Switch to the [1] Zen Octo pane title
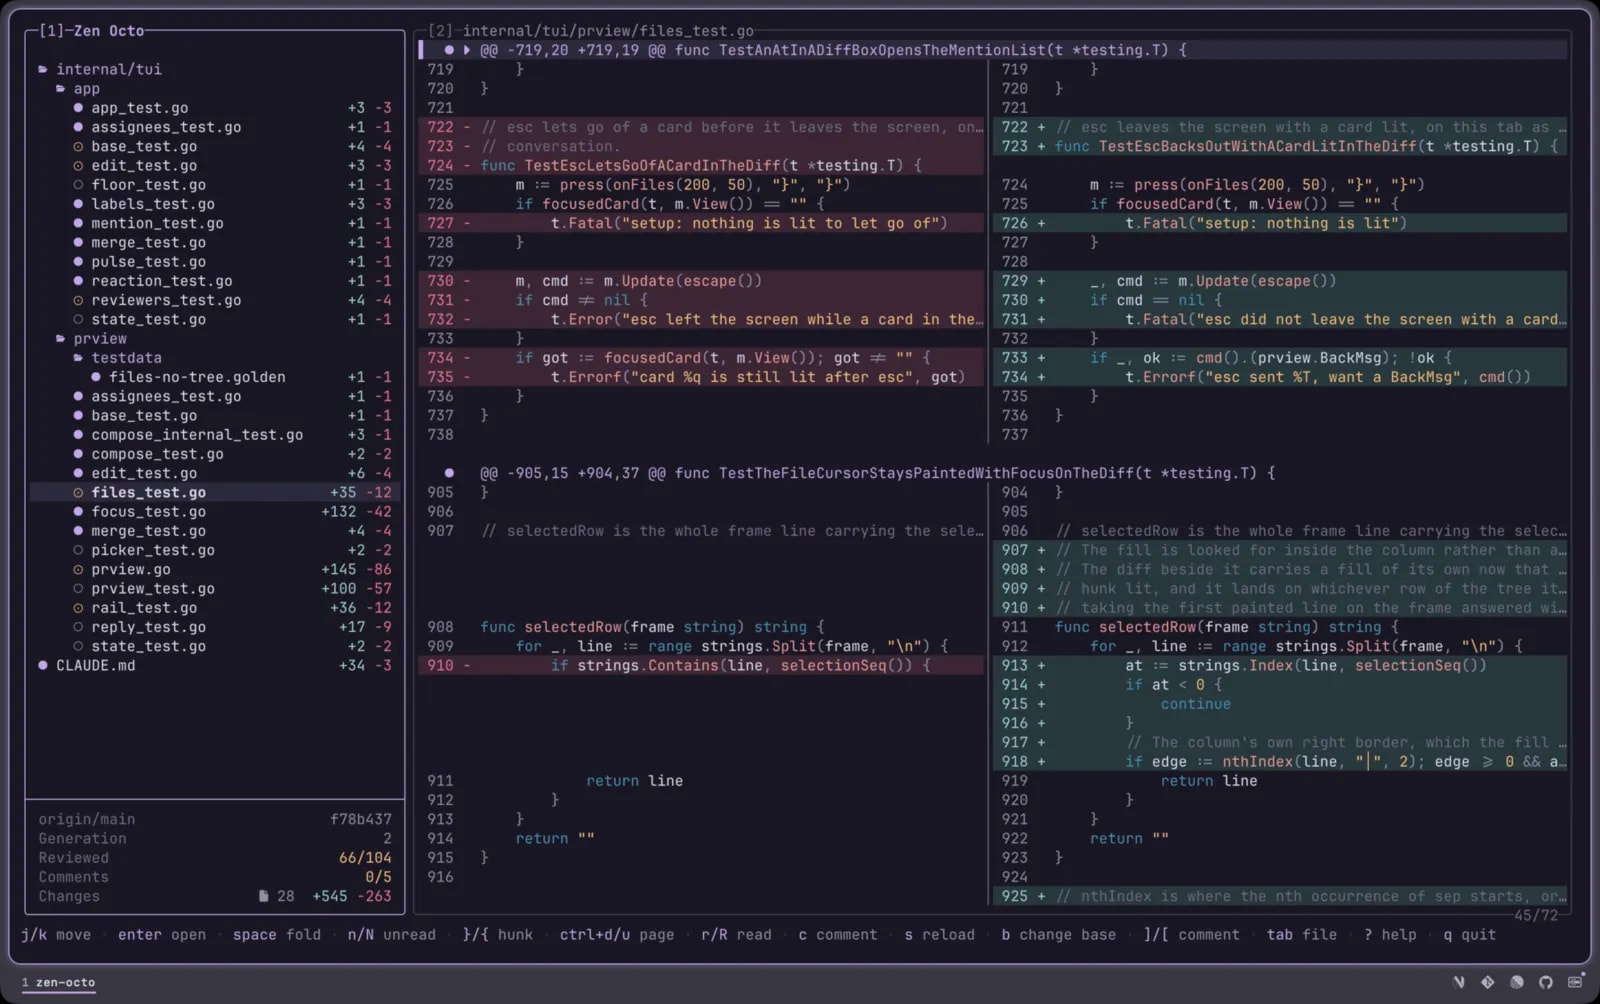The height and width of the screenshot is (1004, 1600). pyautogui.click(x=92, y=31)
